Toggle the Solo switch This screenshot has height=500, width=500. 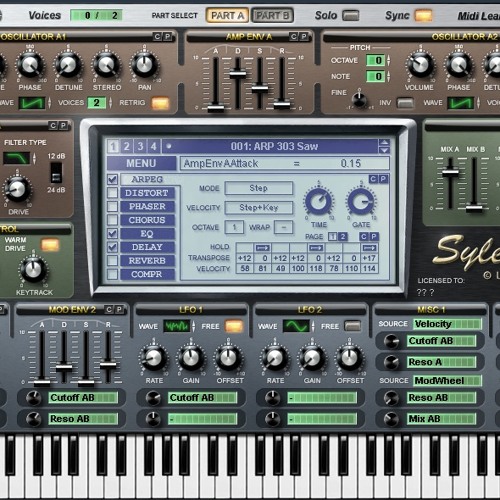click(x=351, y=15)
